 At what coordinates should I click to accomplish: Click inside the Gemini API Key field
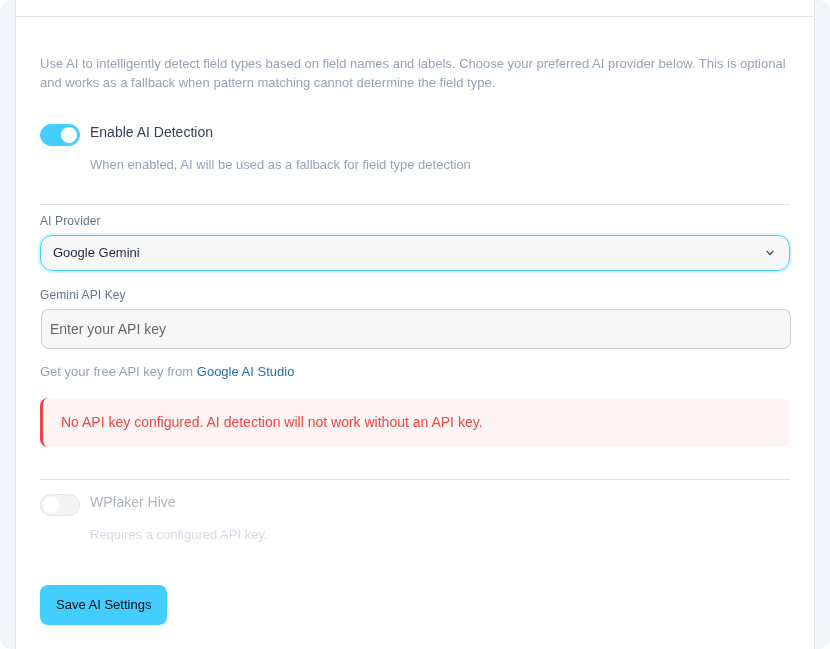(414, 328)
